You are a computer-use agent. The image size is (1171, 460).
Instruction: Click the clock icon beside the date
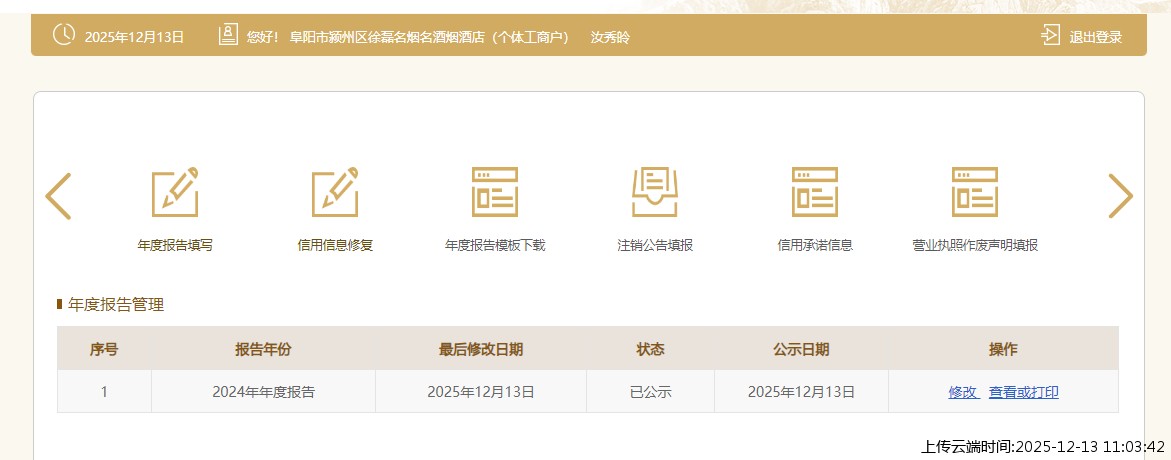click(63, 35)
